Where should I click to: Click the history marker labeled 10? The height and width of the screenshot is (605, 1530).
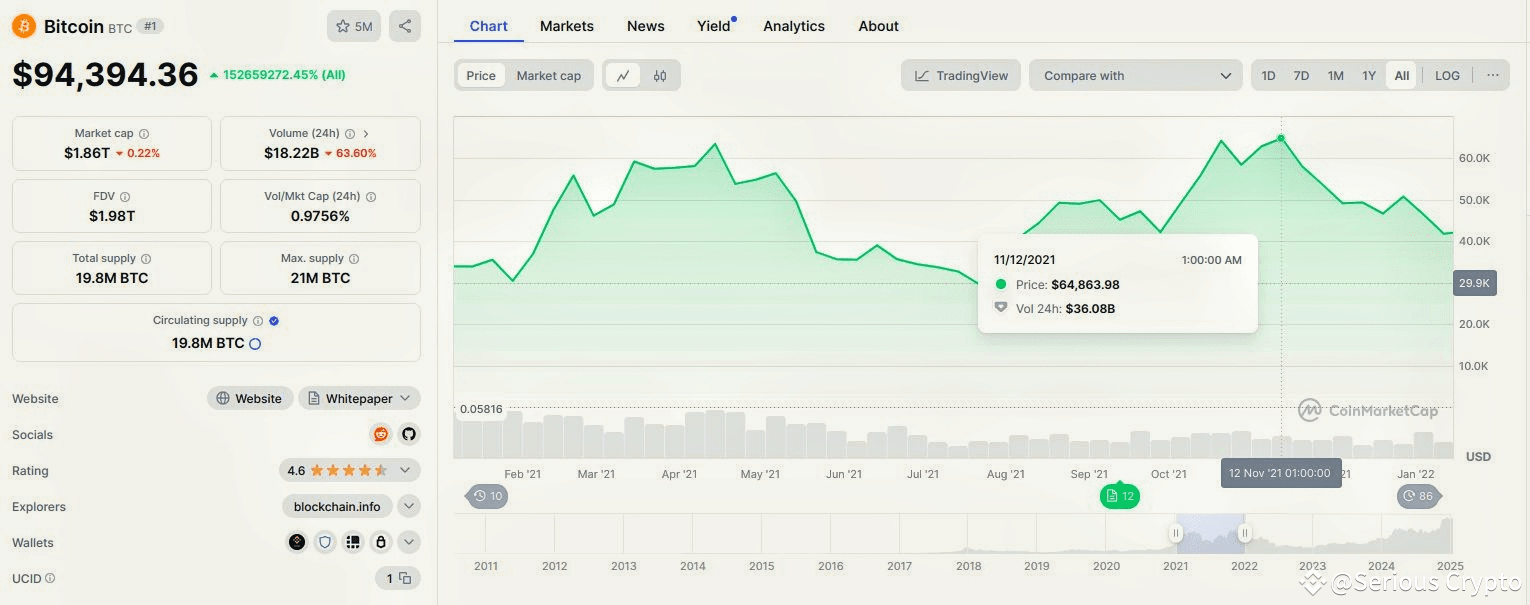pyautogui.click(x=487, y=496)
